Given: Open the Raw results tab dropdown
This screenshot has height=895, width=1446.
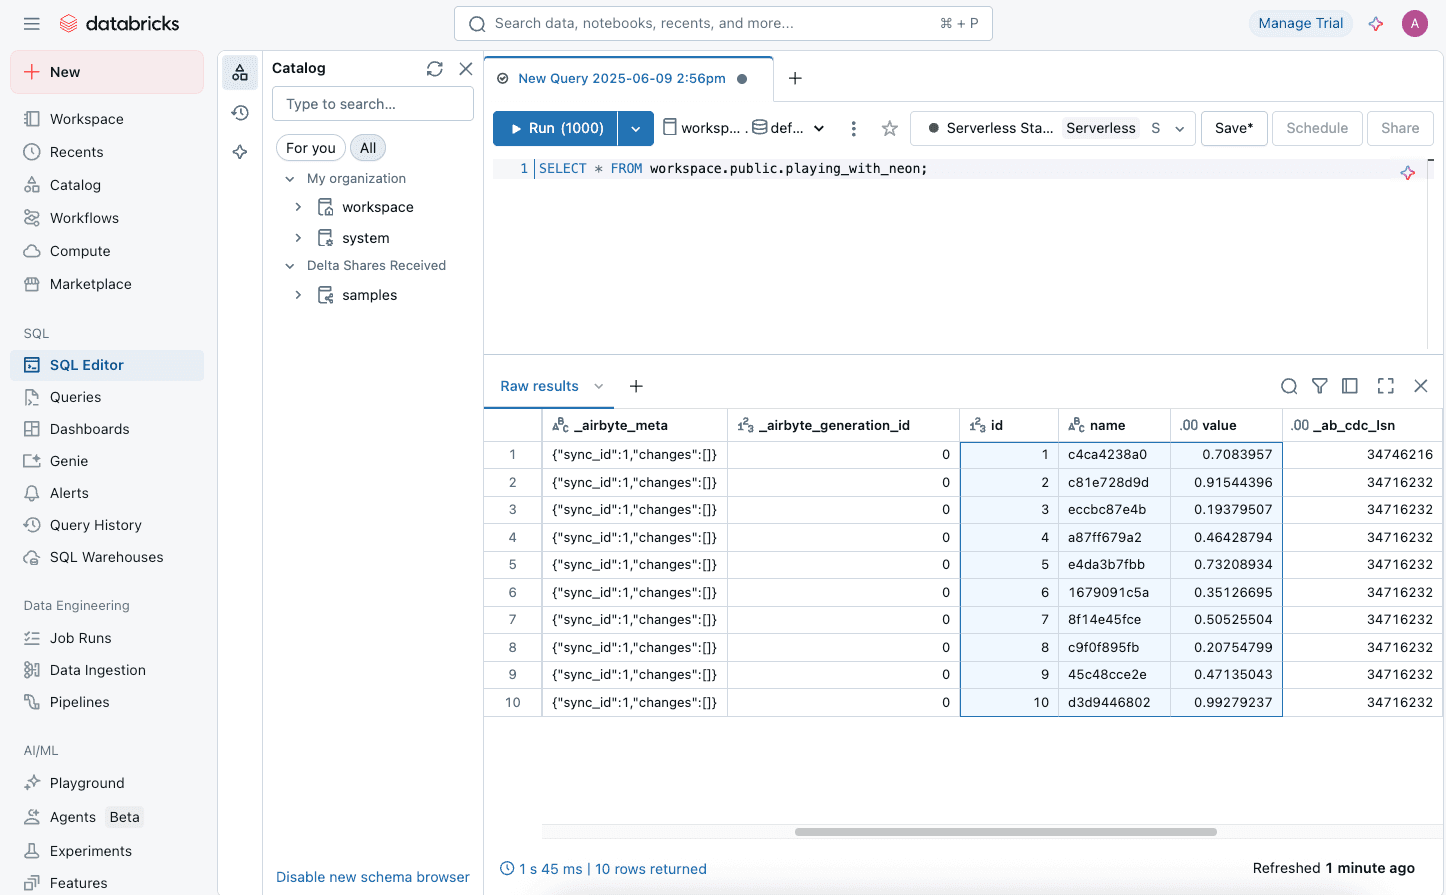Looking at the screenshot, I should click(x=598, y=386).
